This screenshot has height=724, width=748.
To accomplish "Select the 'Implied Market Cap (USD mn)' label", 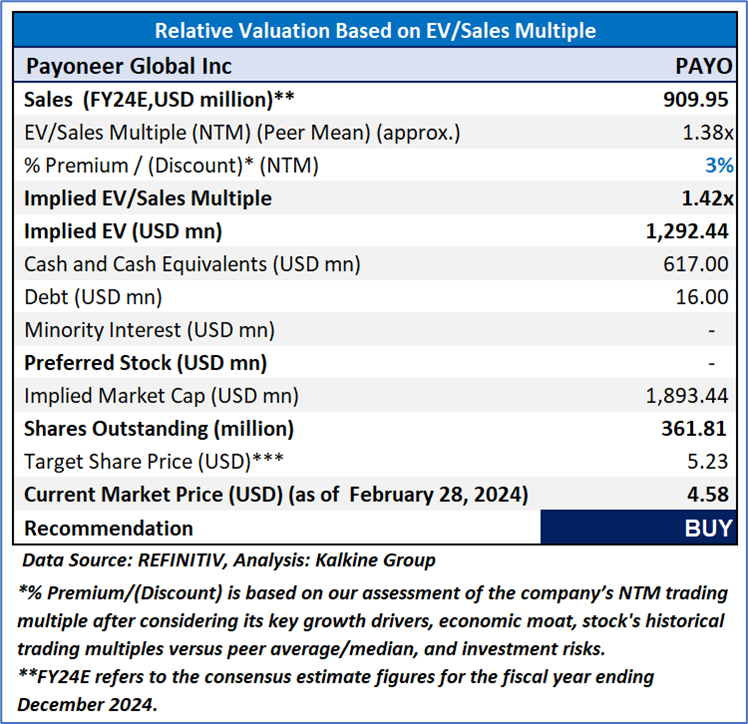I will (x=161, y=396).
